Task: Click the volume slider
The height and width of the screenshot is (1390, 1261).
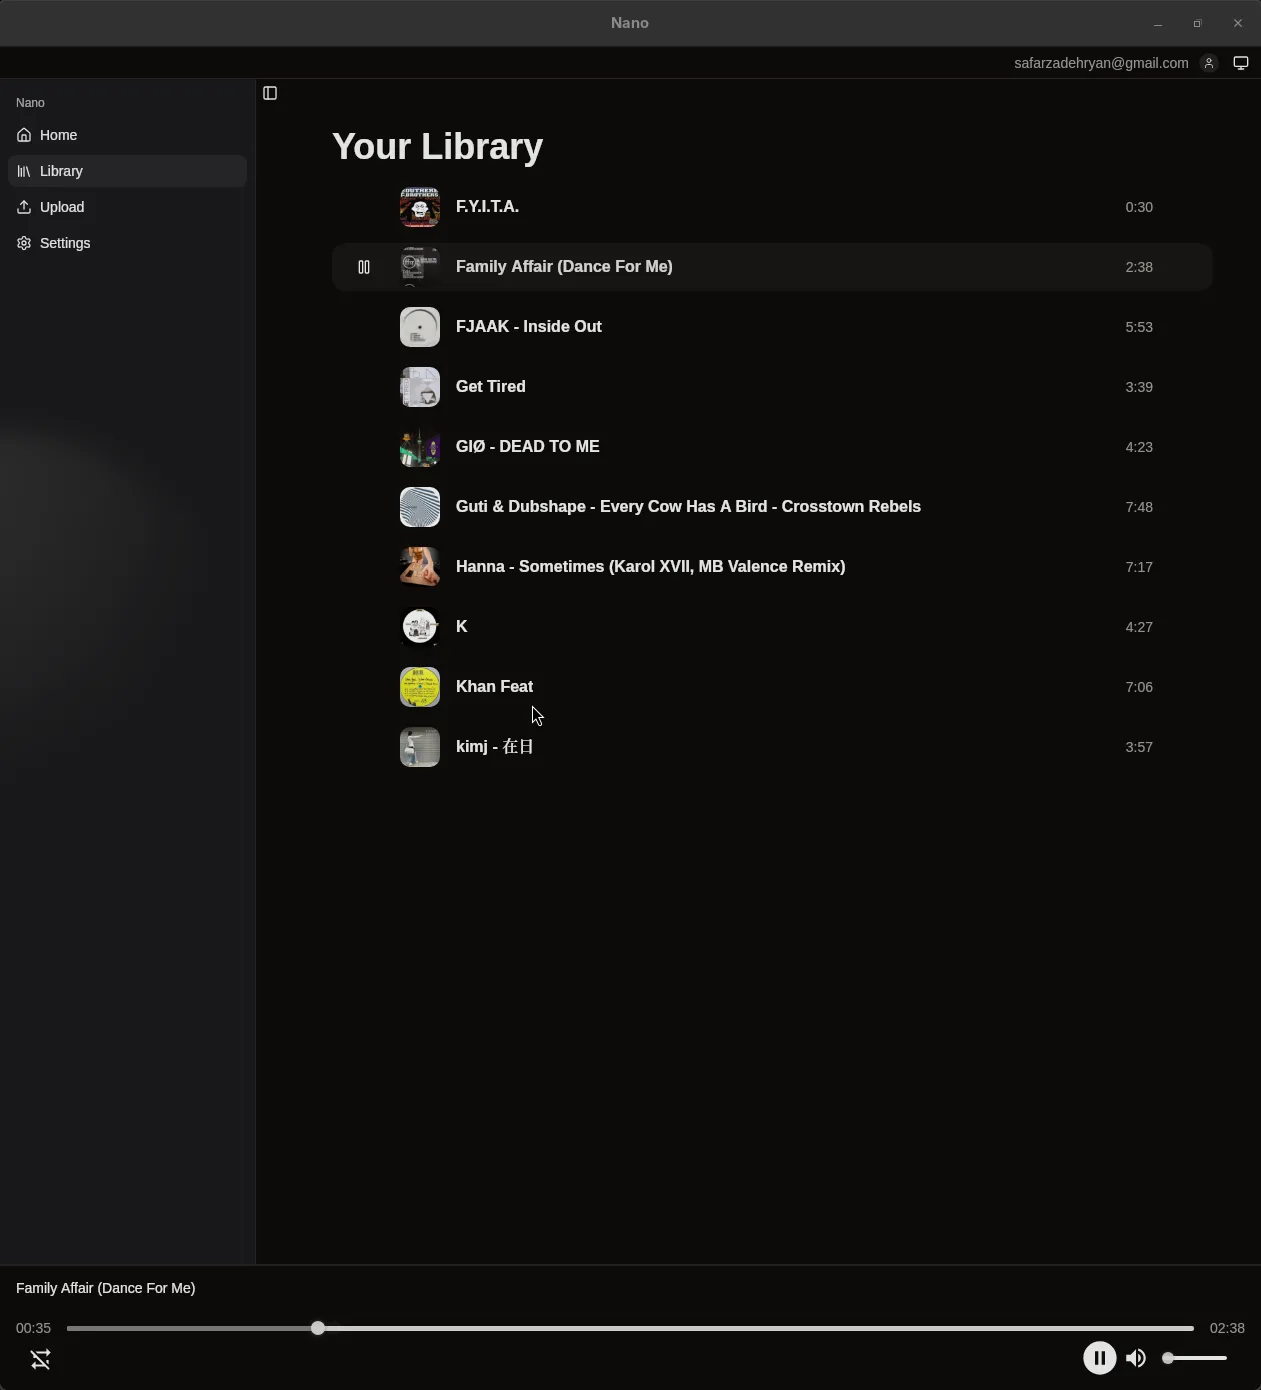Action: 1196,1358
